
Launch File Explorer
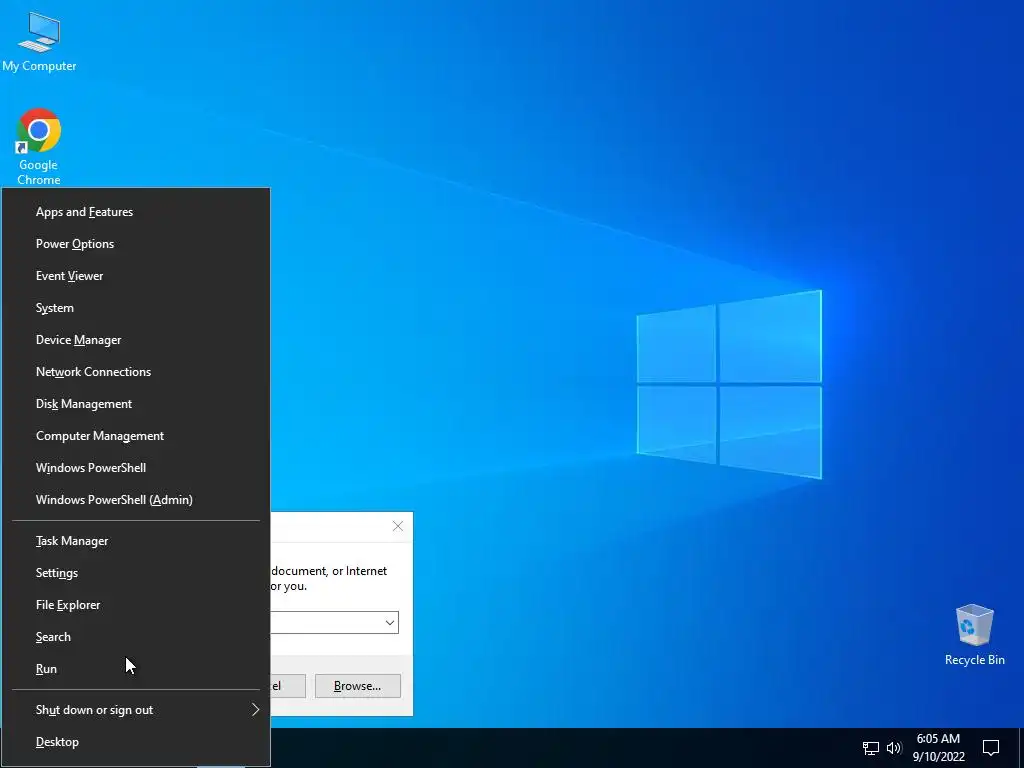tap(136, 605)
